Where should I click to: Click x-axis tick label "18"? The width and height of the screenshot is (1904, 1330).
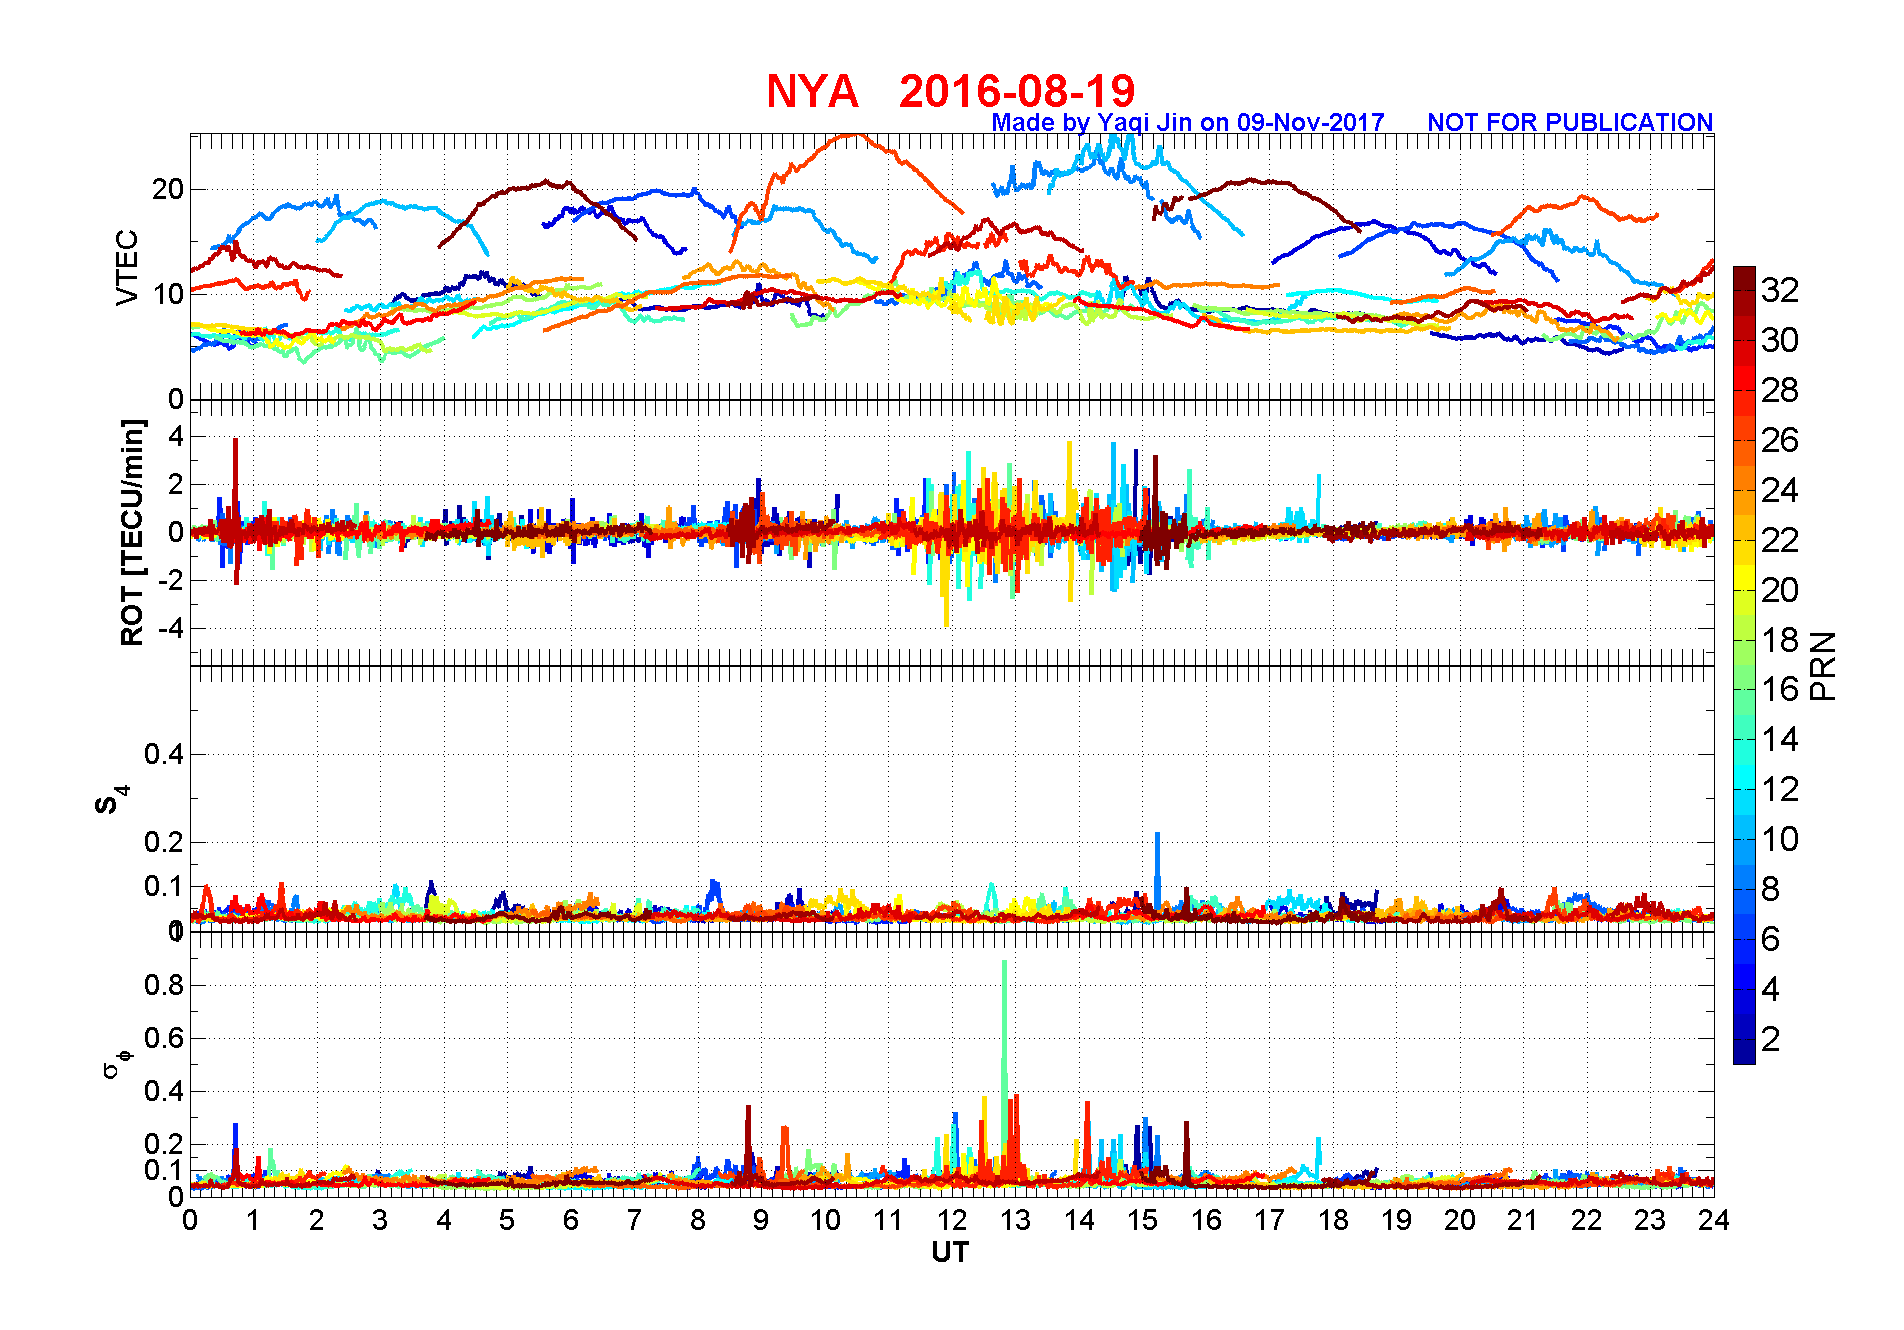click(x=1333, y=1220)
